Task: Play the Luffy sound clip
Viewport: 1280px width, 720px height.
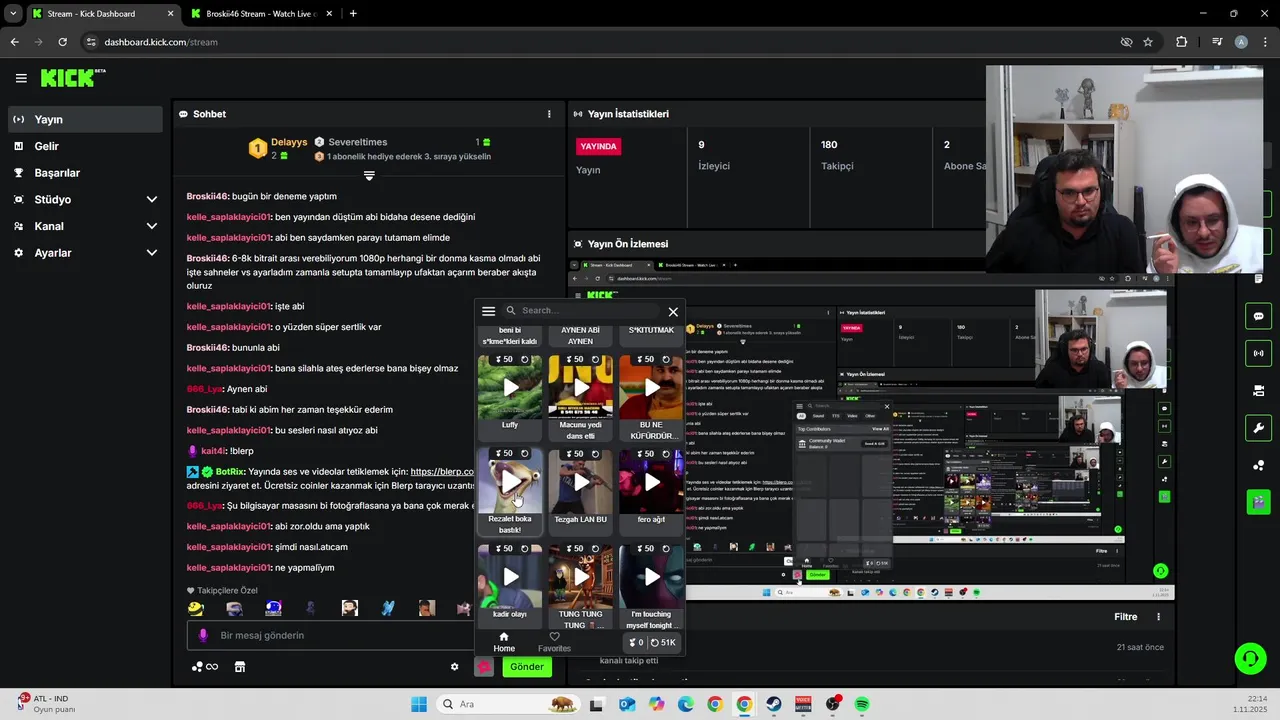Action: click(510, 387)
